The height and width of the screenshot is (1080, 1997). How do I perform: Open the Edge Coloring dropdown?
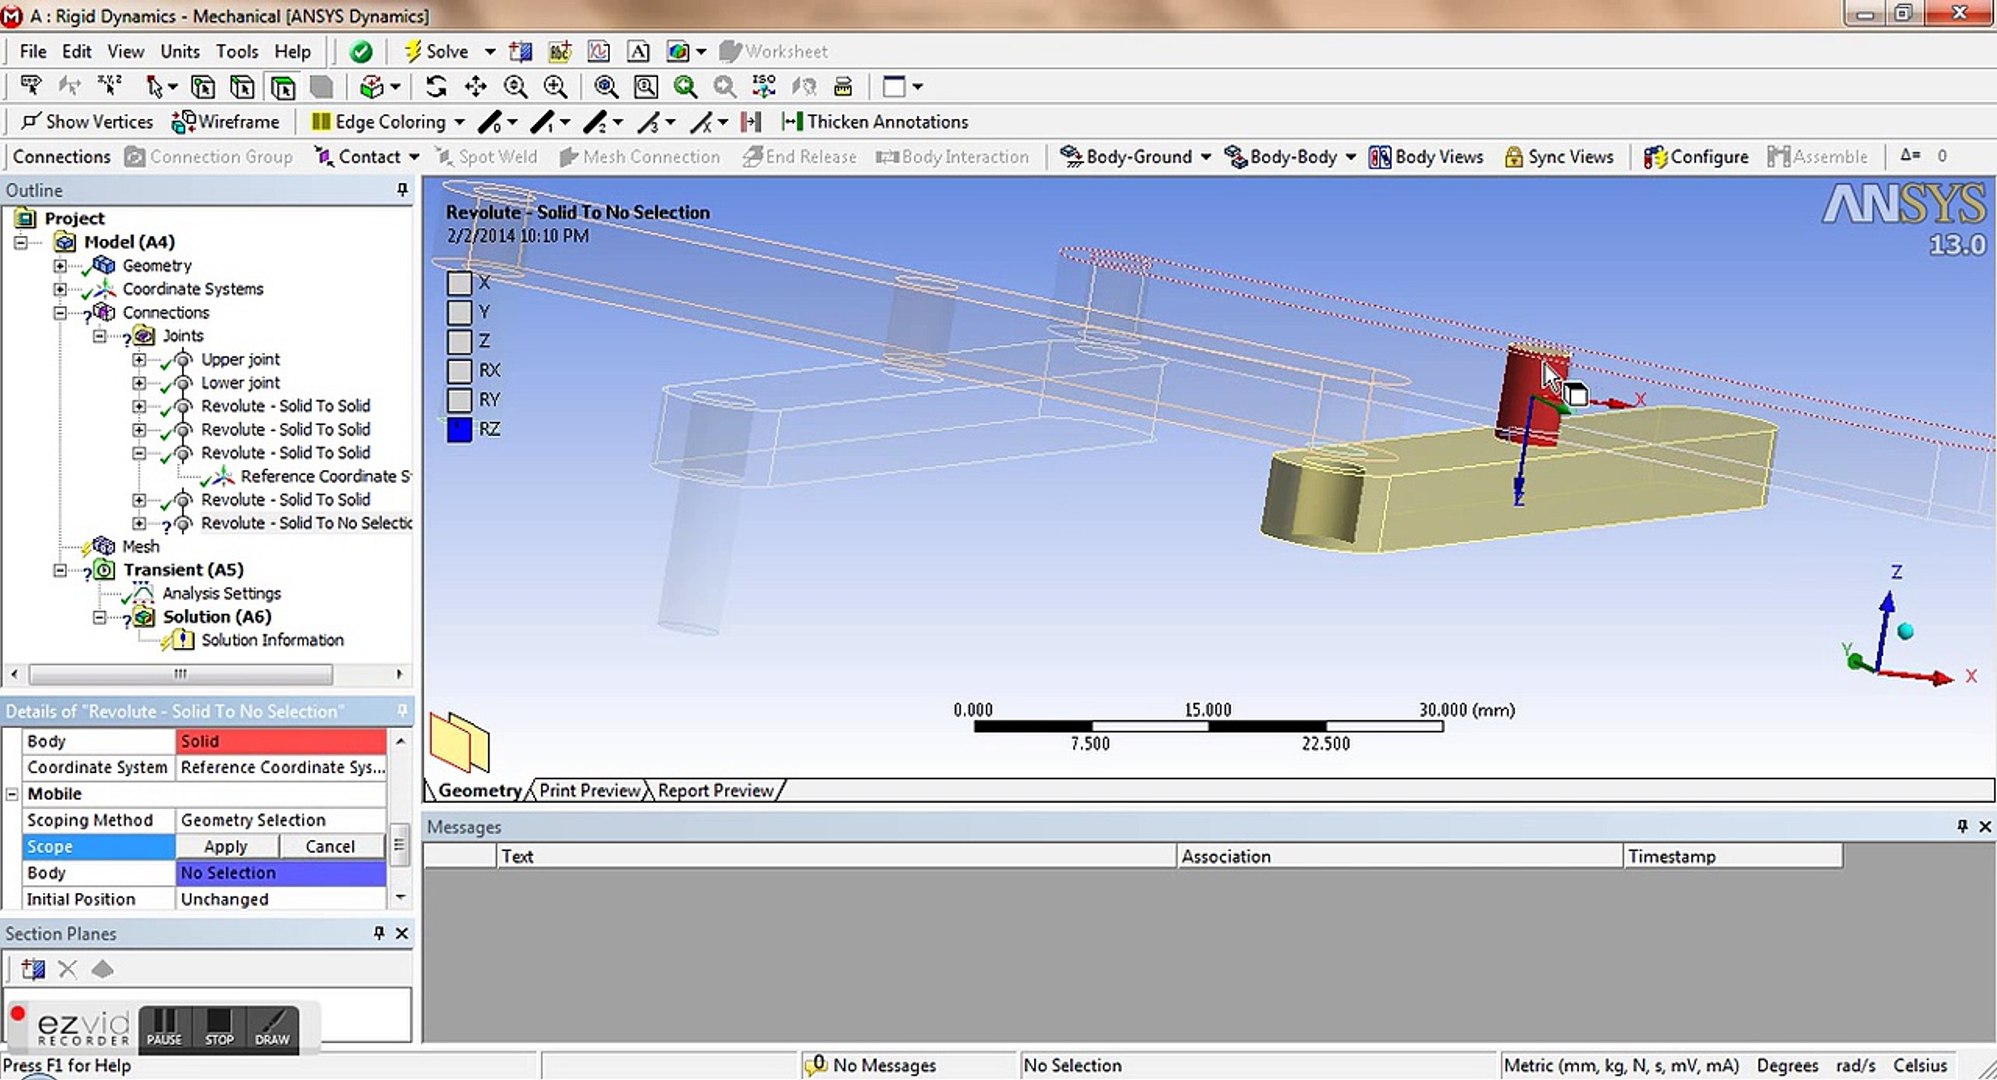(x=459, y=122)
